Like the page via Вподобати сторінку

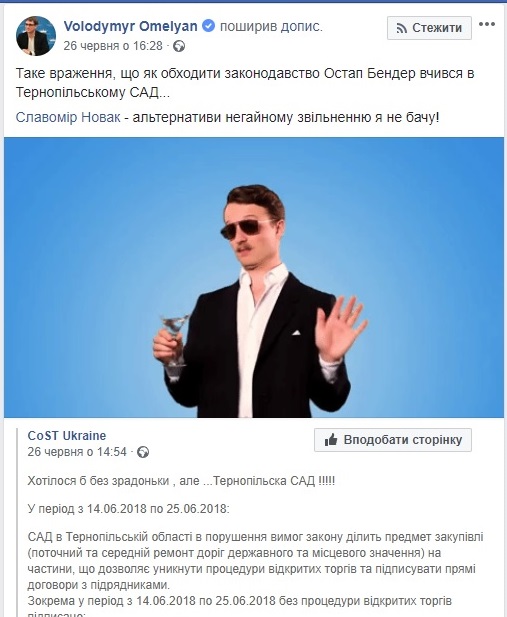tap(393, 440)
